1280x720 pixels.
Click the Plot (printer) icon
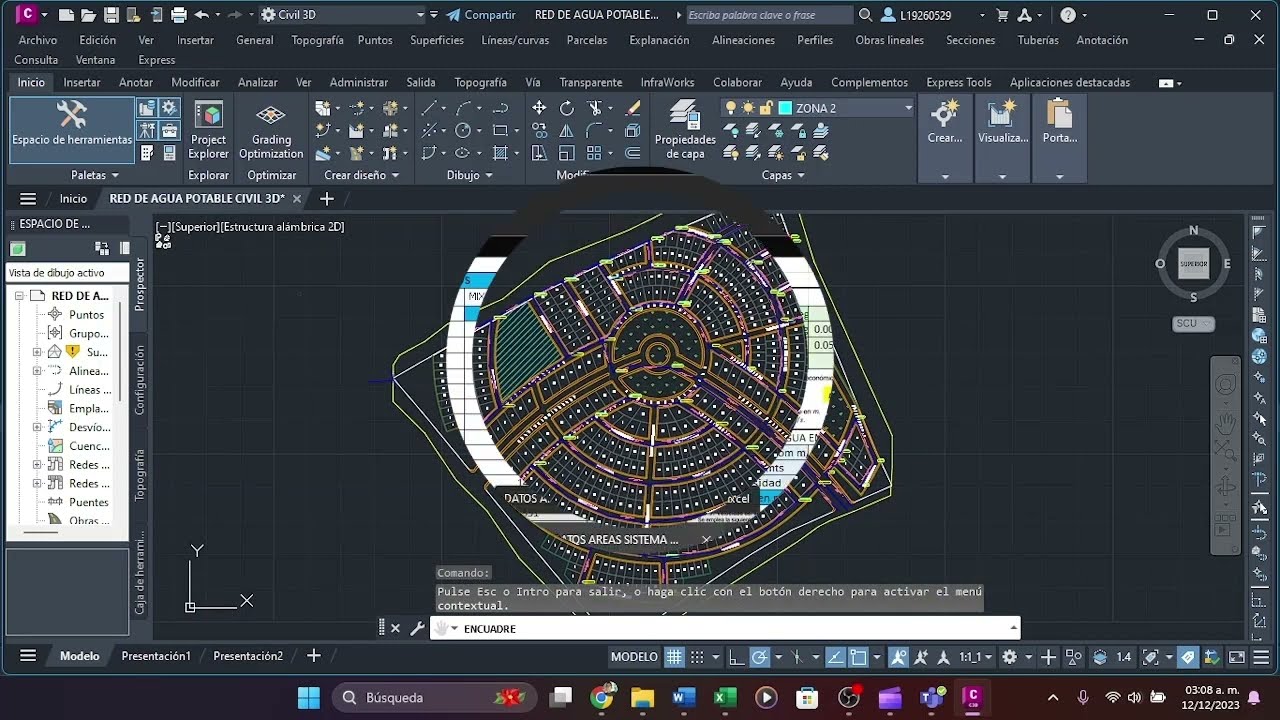(179, 15)
